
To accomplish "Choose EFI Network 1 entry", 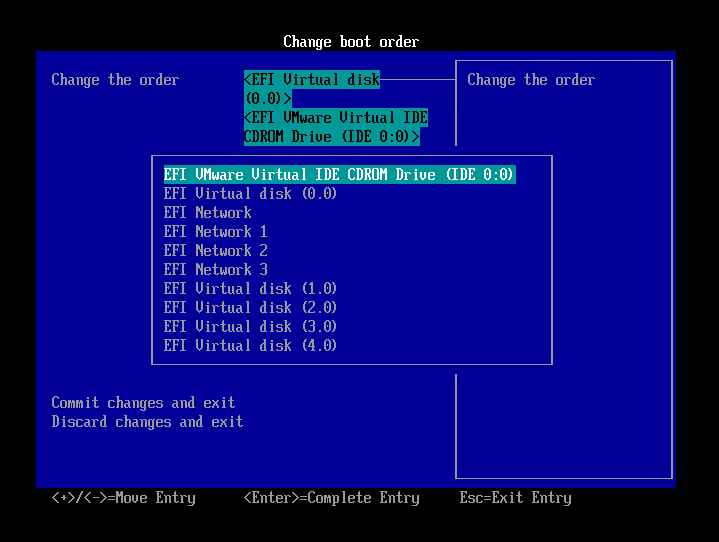I will pos(216,232).
